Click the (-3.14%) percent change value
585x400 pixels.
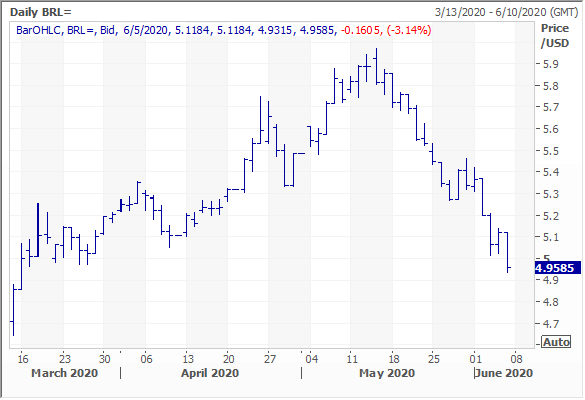[x=409, y=30]
